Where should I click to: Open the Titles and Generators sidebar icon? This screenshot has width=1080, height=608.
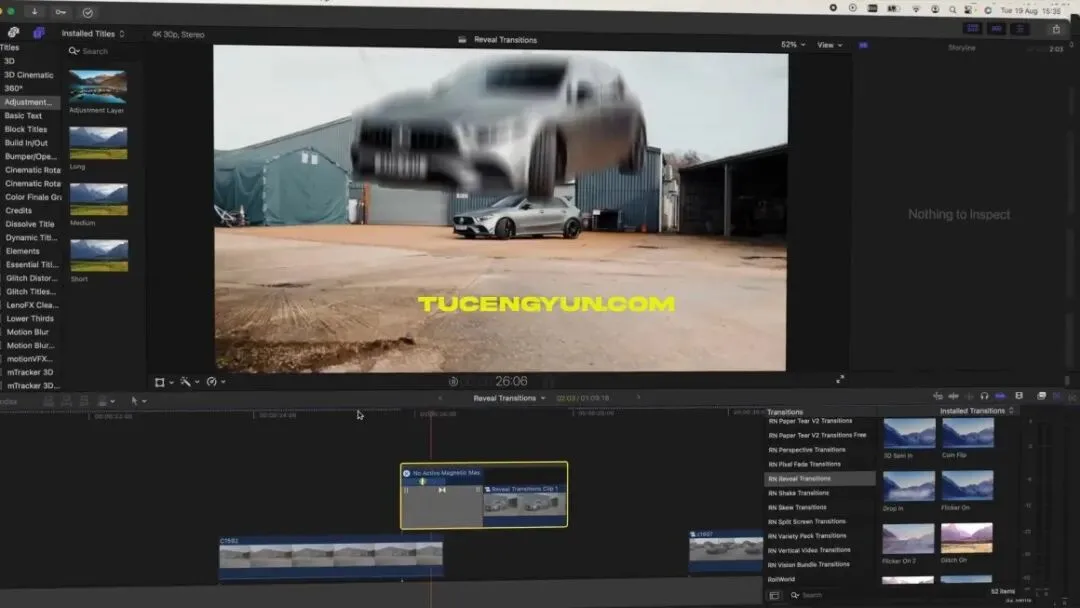(x=39, y=32)
